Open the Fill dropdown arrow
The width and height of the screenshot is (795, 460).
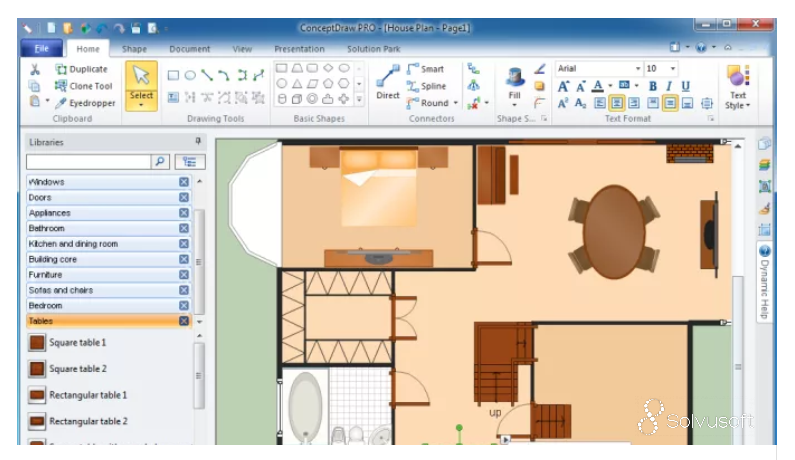[515, 105]
